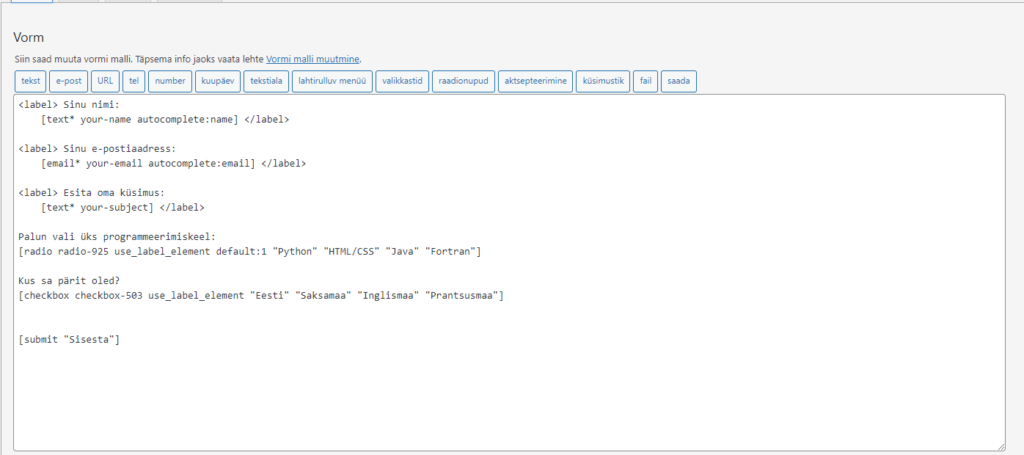
Task: Open the 'Vormi malli muutmine' link
Action: [x=312, y=59]
